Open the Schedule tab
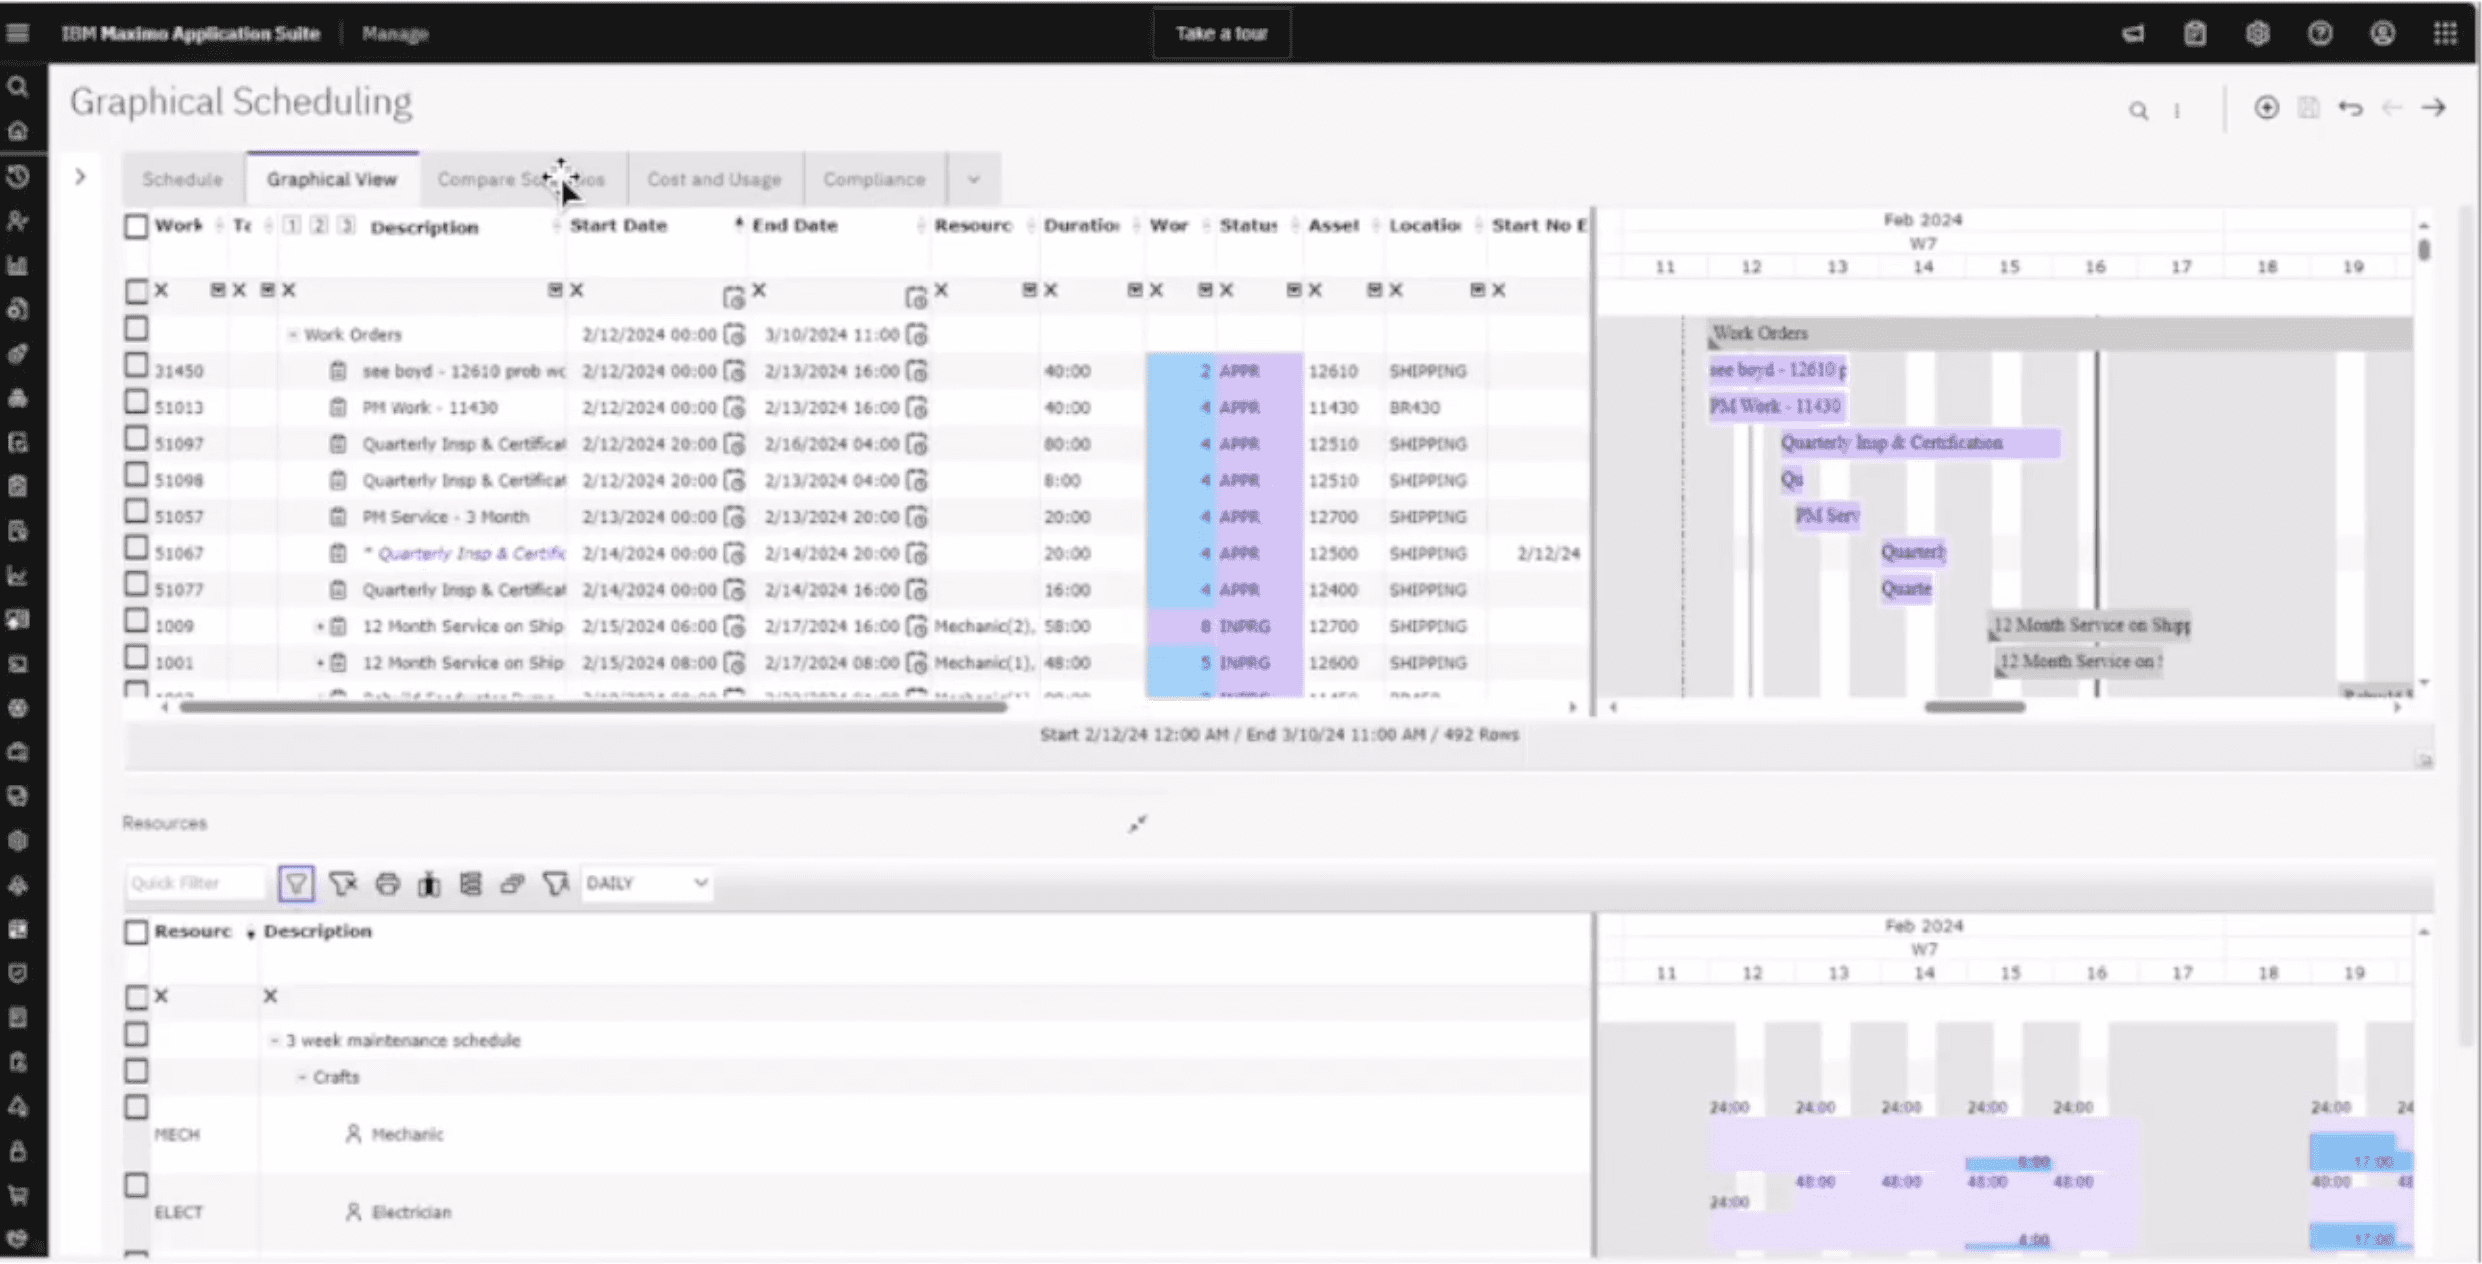Image resolution: width=2482 pixels, height=1264 pixels. point(182,180)
